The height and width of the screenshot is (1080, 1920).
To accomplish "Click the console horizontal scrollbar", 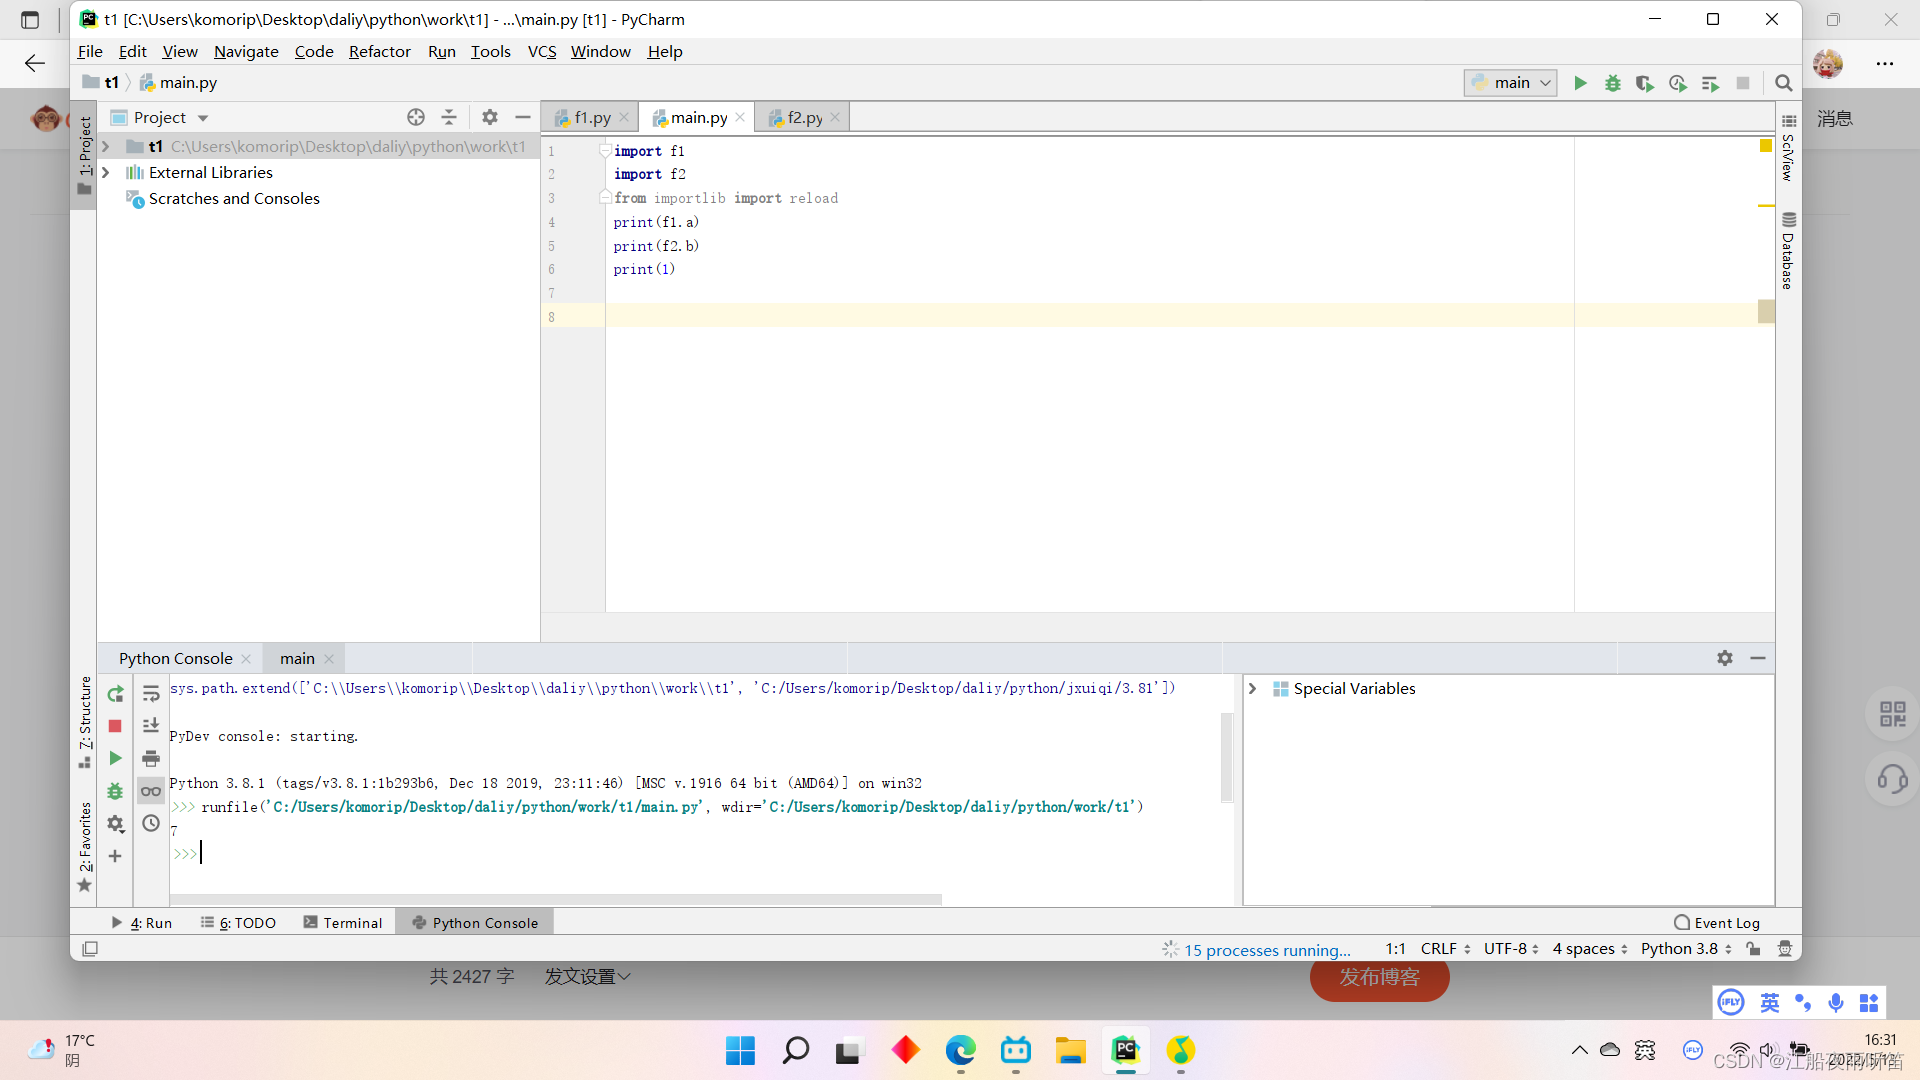I will click(x=555, y=899).
